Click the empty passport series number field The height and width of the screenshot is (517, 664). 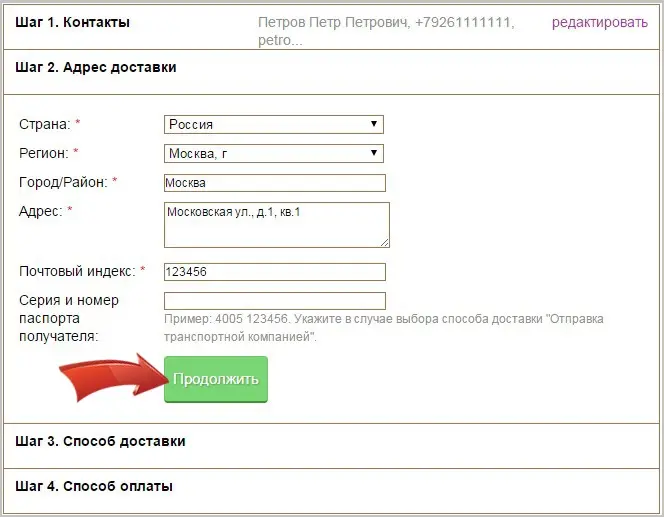(275, 301)
